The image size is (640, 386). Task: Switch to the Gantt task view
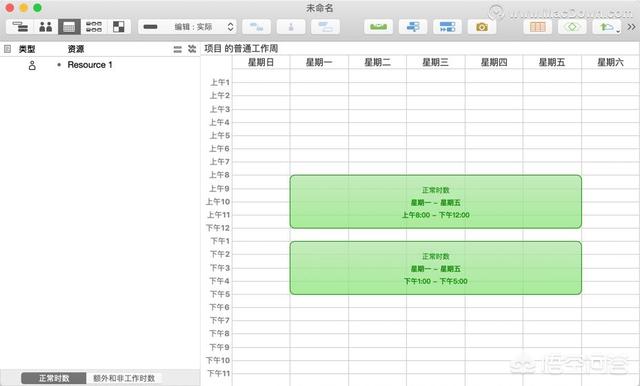click(x=20, y=27)
